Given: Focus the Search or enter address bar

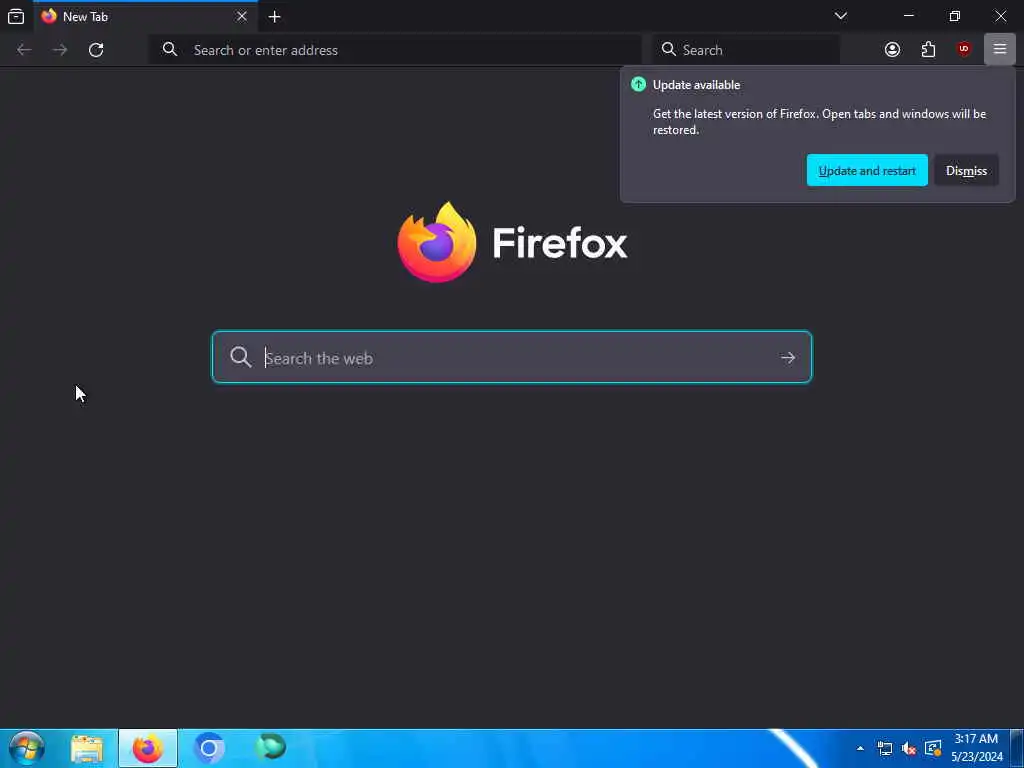Looking at the screenshot, I should click(395, 50).
